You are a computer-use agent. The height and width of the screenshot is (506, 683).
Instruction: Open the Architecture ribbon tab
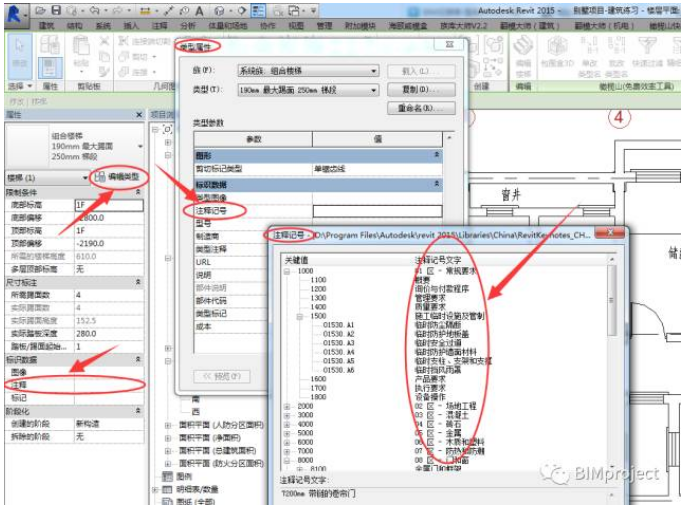click(47, 26)
